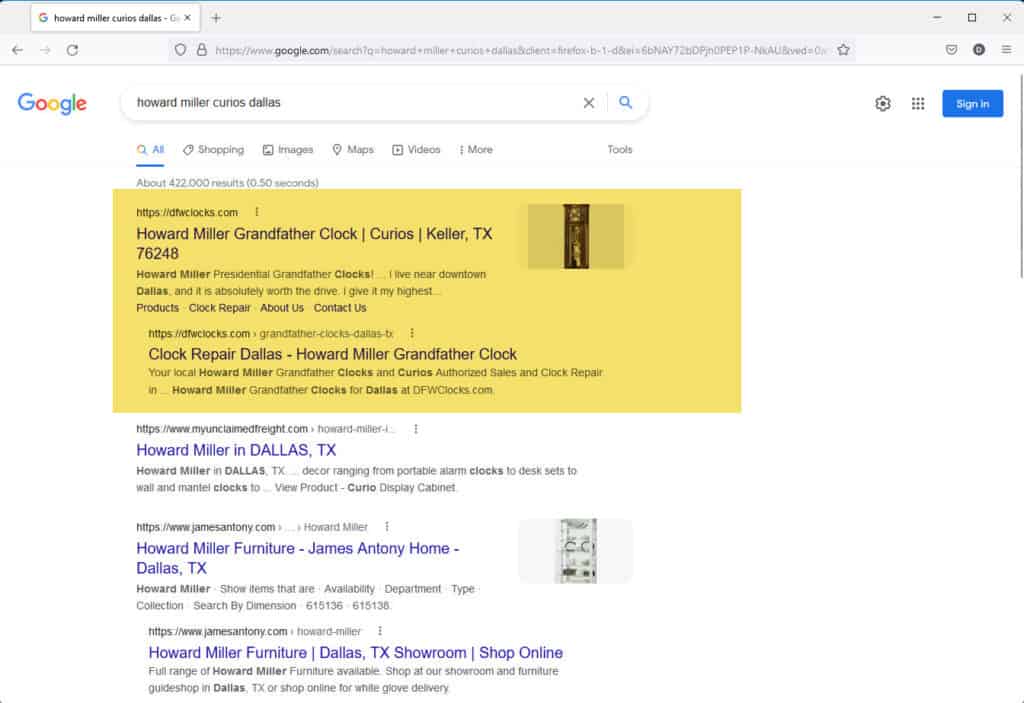Click the About 422,000 results text
Screen dimensions: 1024x703
point(227,183)
